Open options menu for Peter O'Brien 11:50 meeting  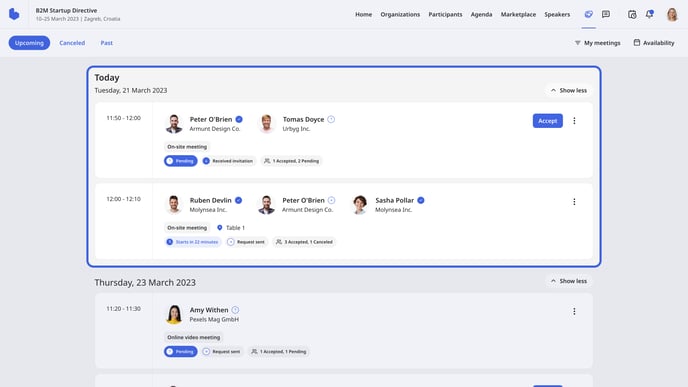pyautogui.click(x=574, y=121)
